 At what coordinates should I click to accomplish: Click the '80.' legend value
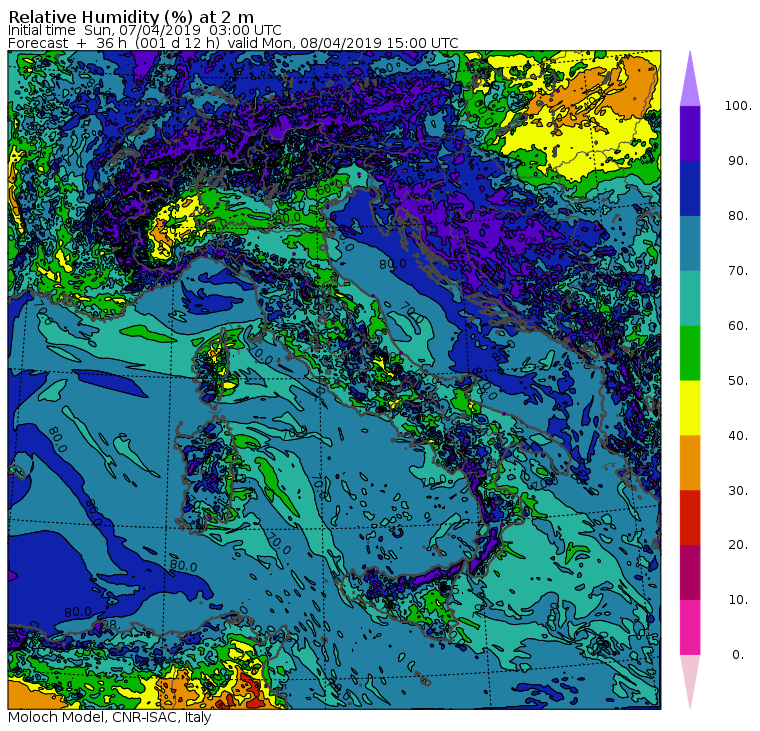(738, 216)
